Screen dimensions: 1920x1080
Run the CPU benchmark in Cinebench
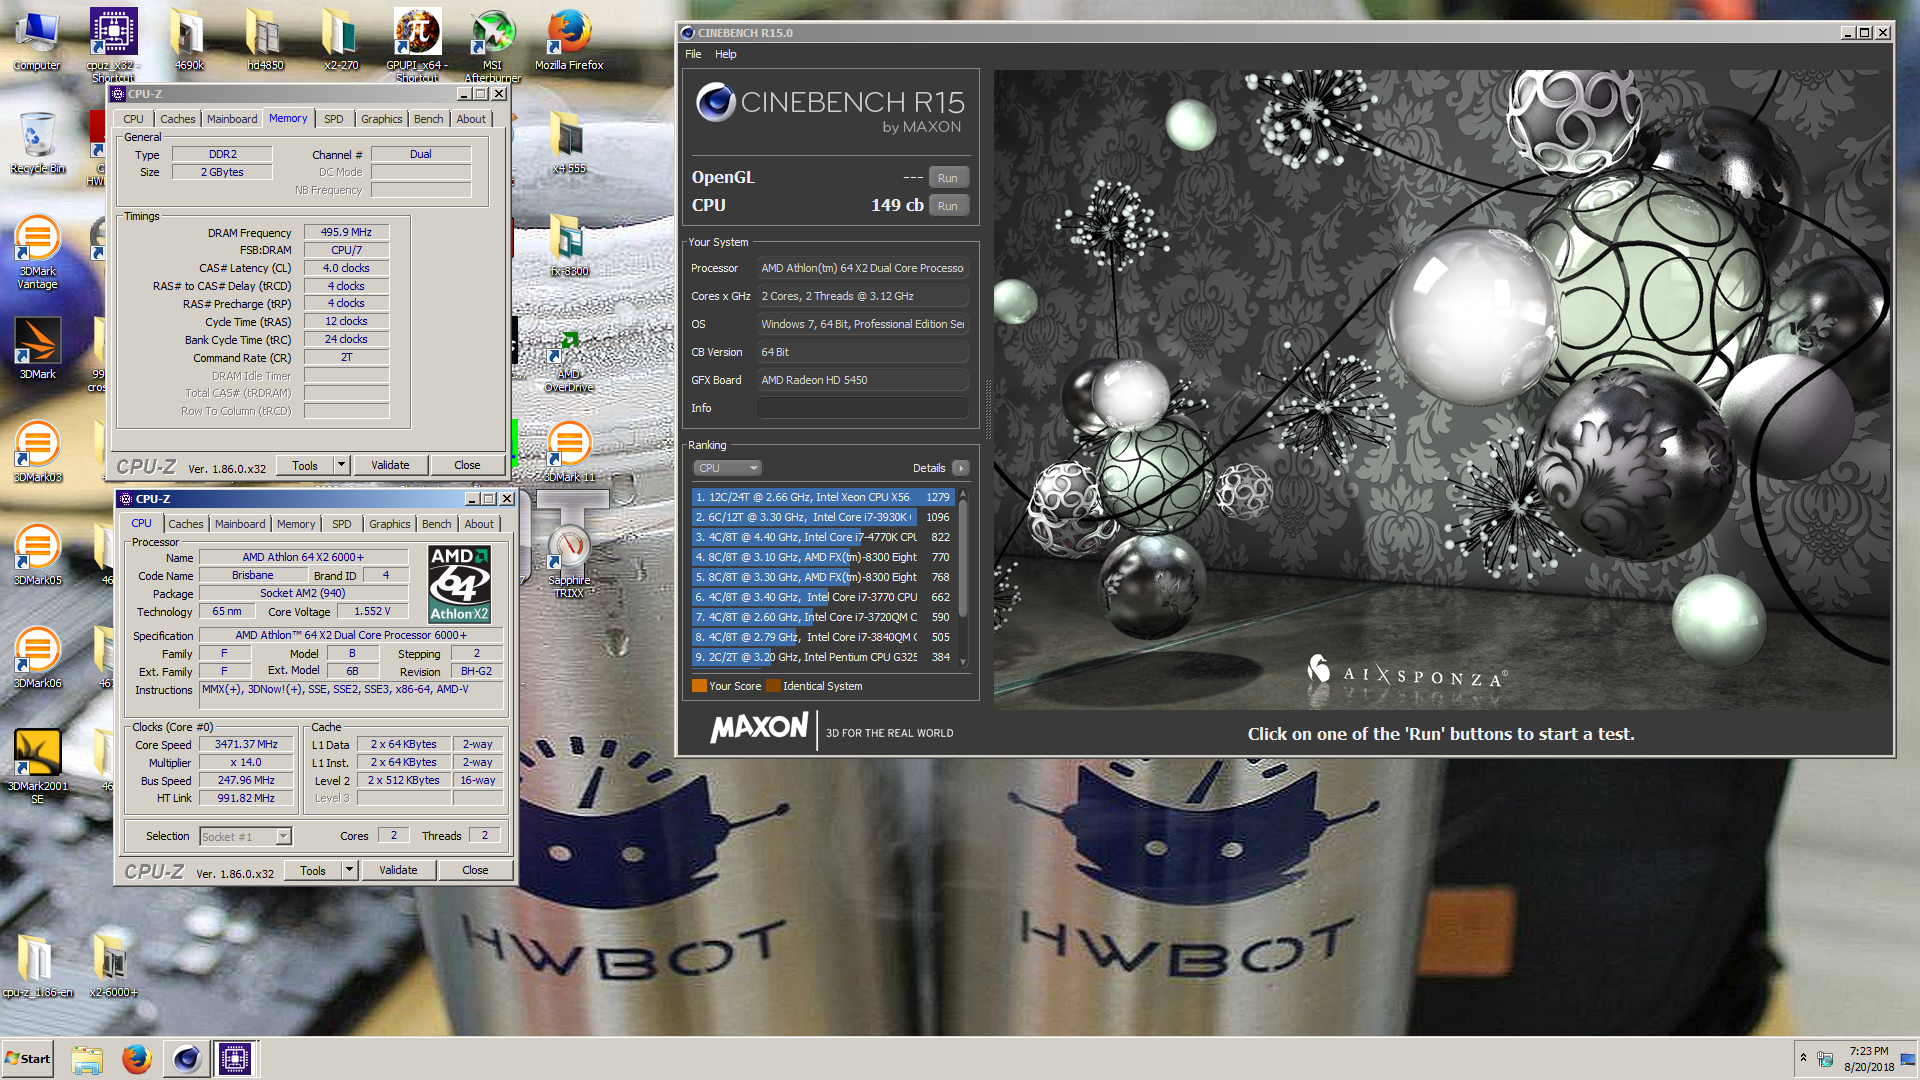point(948,206)
